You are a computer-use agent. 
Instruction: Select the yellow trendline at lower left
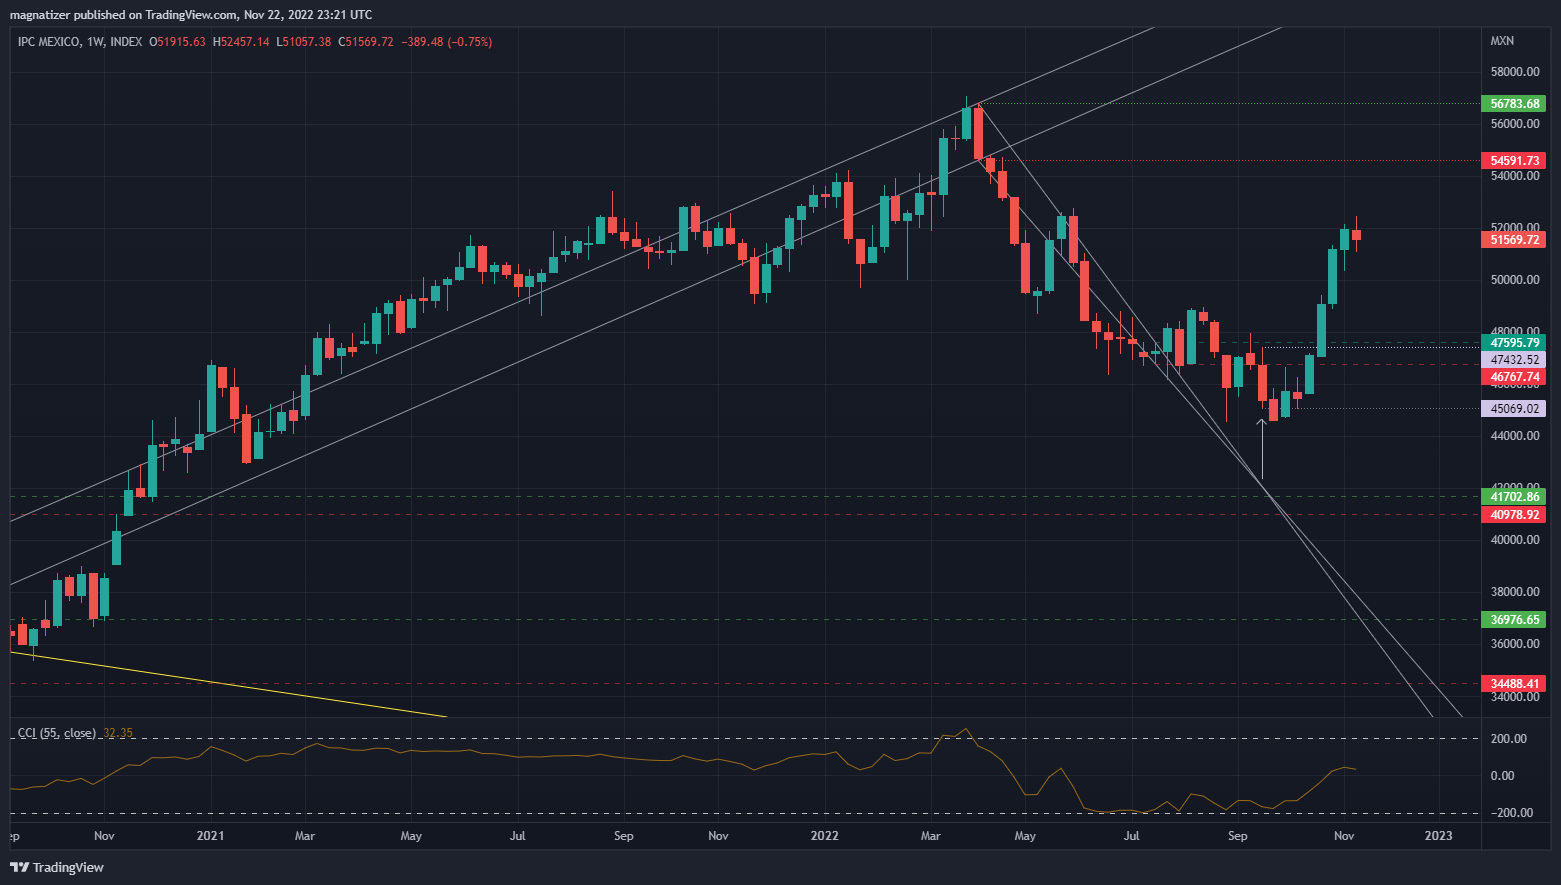point(230,685)
